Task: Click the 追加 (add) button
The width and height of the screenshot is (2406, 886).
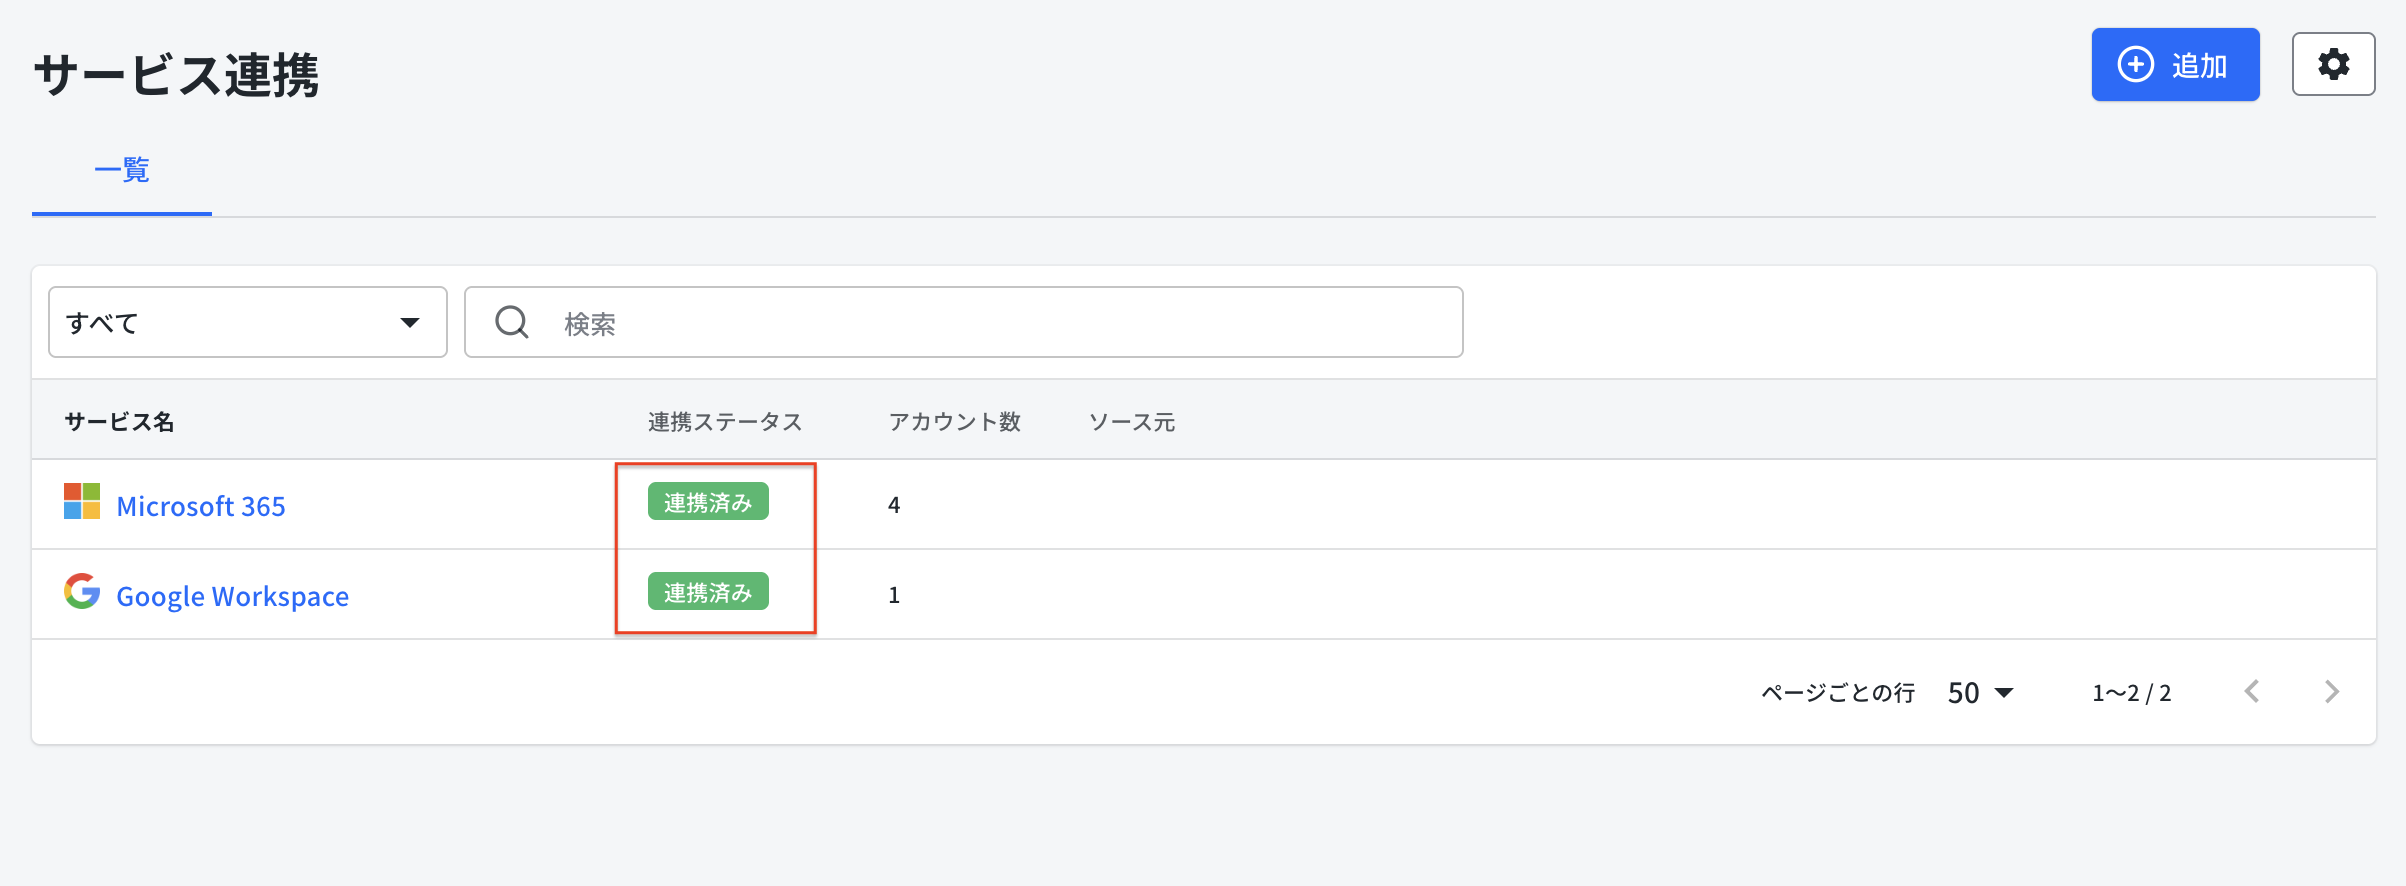Action: [x=2175, y=65]
